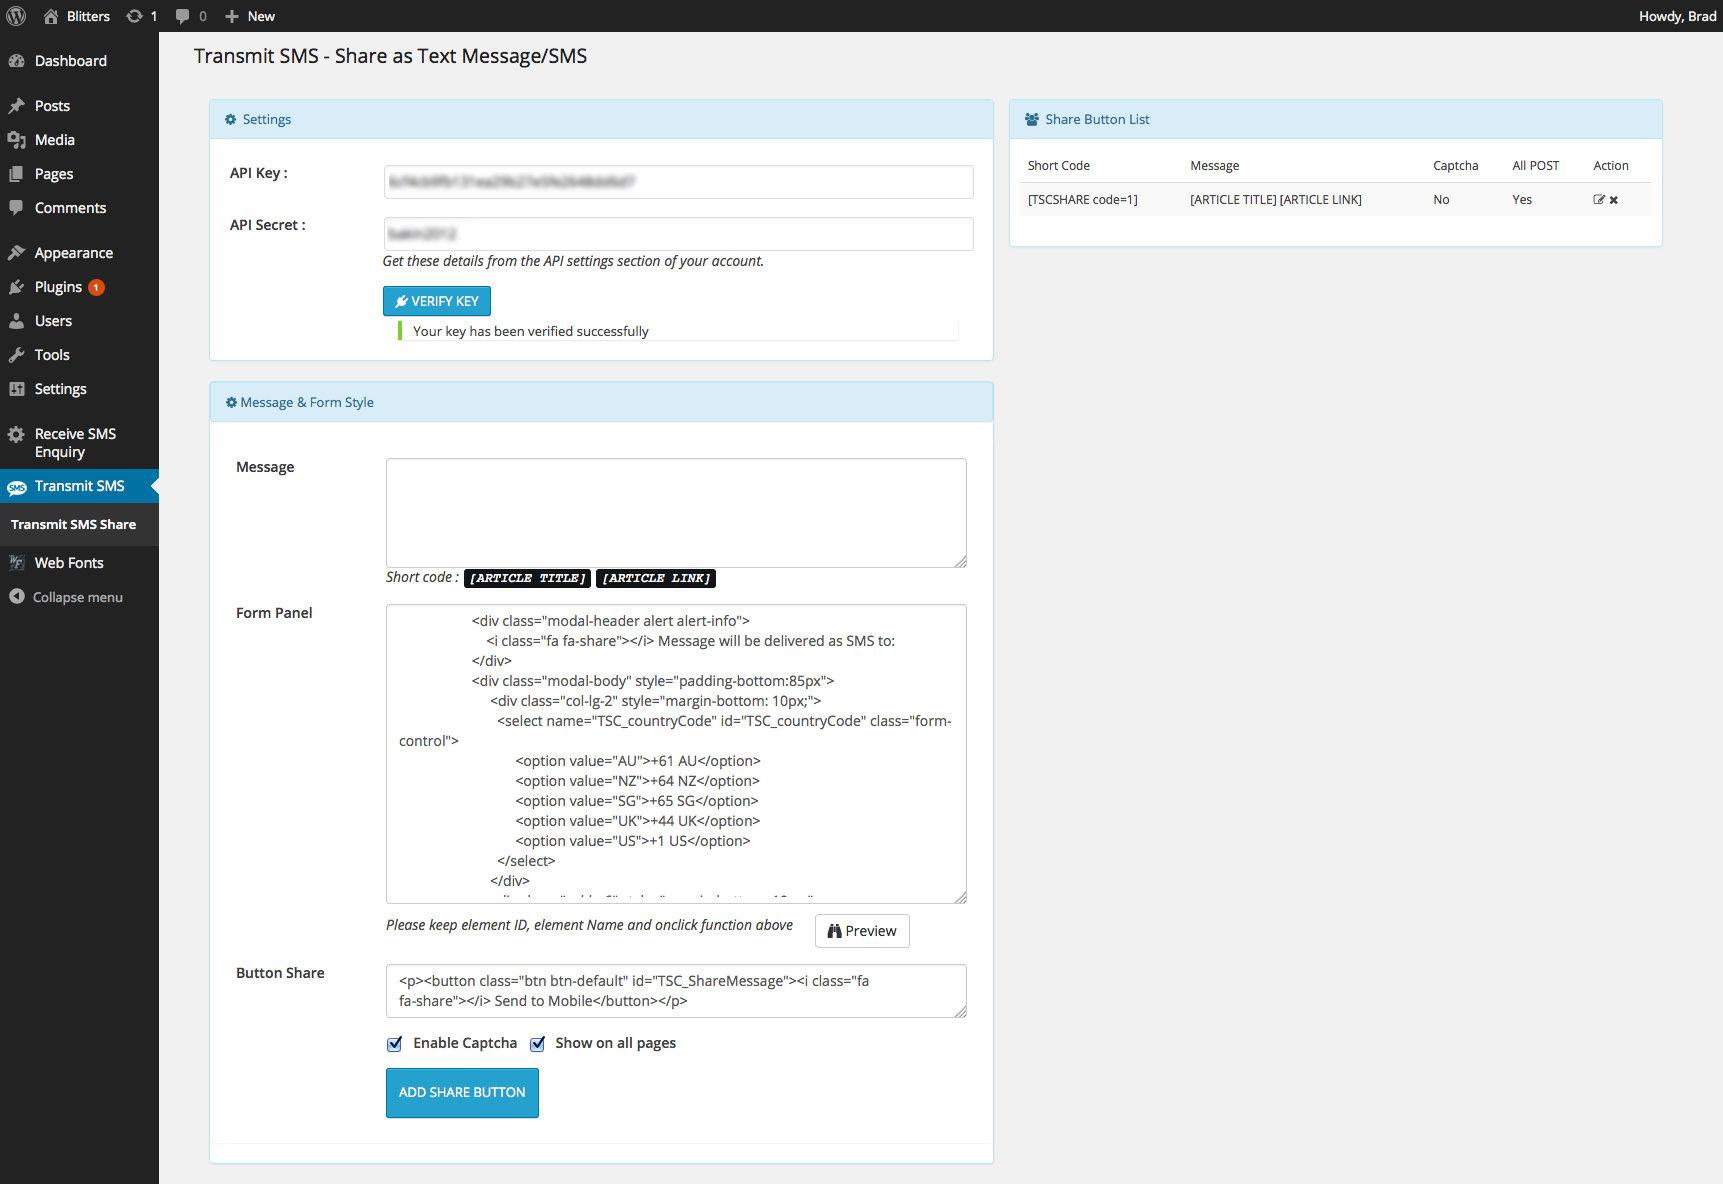Click the Message textarea resize handle
1723x1184 pixels.
pos(960,561)
